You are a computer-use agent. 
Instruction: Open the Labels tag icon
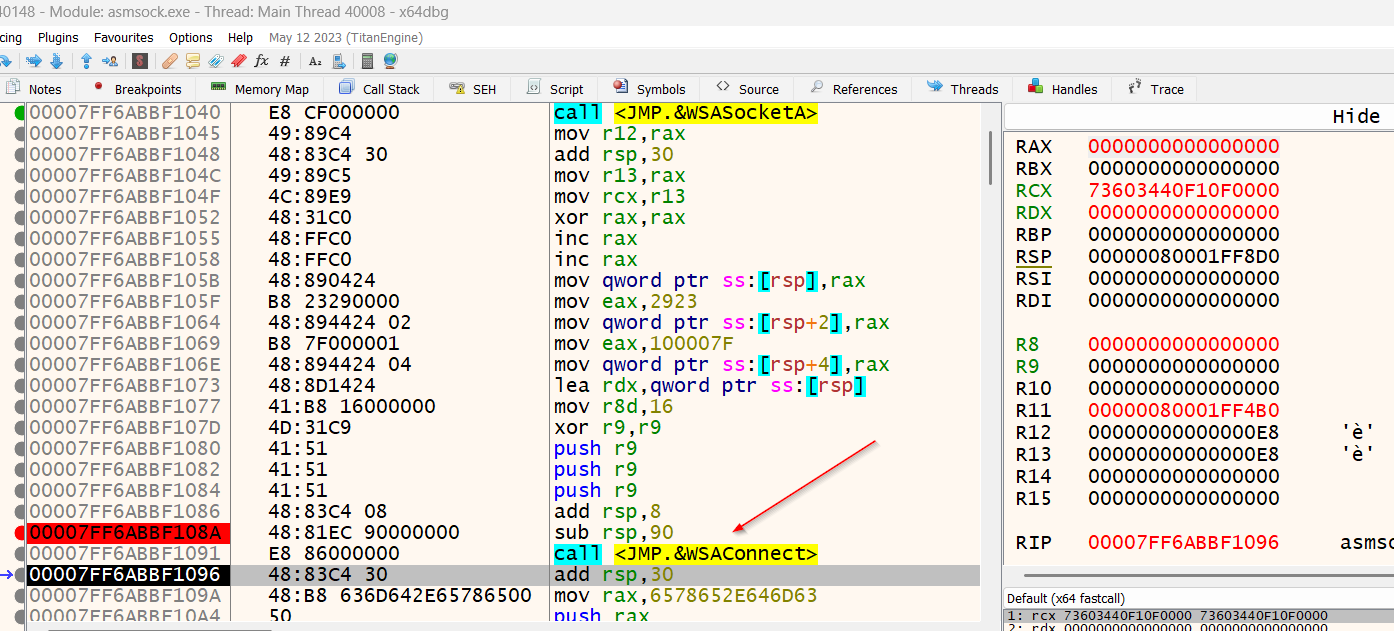pyautogui.click(x=216, y=61)
